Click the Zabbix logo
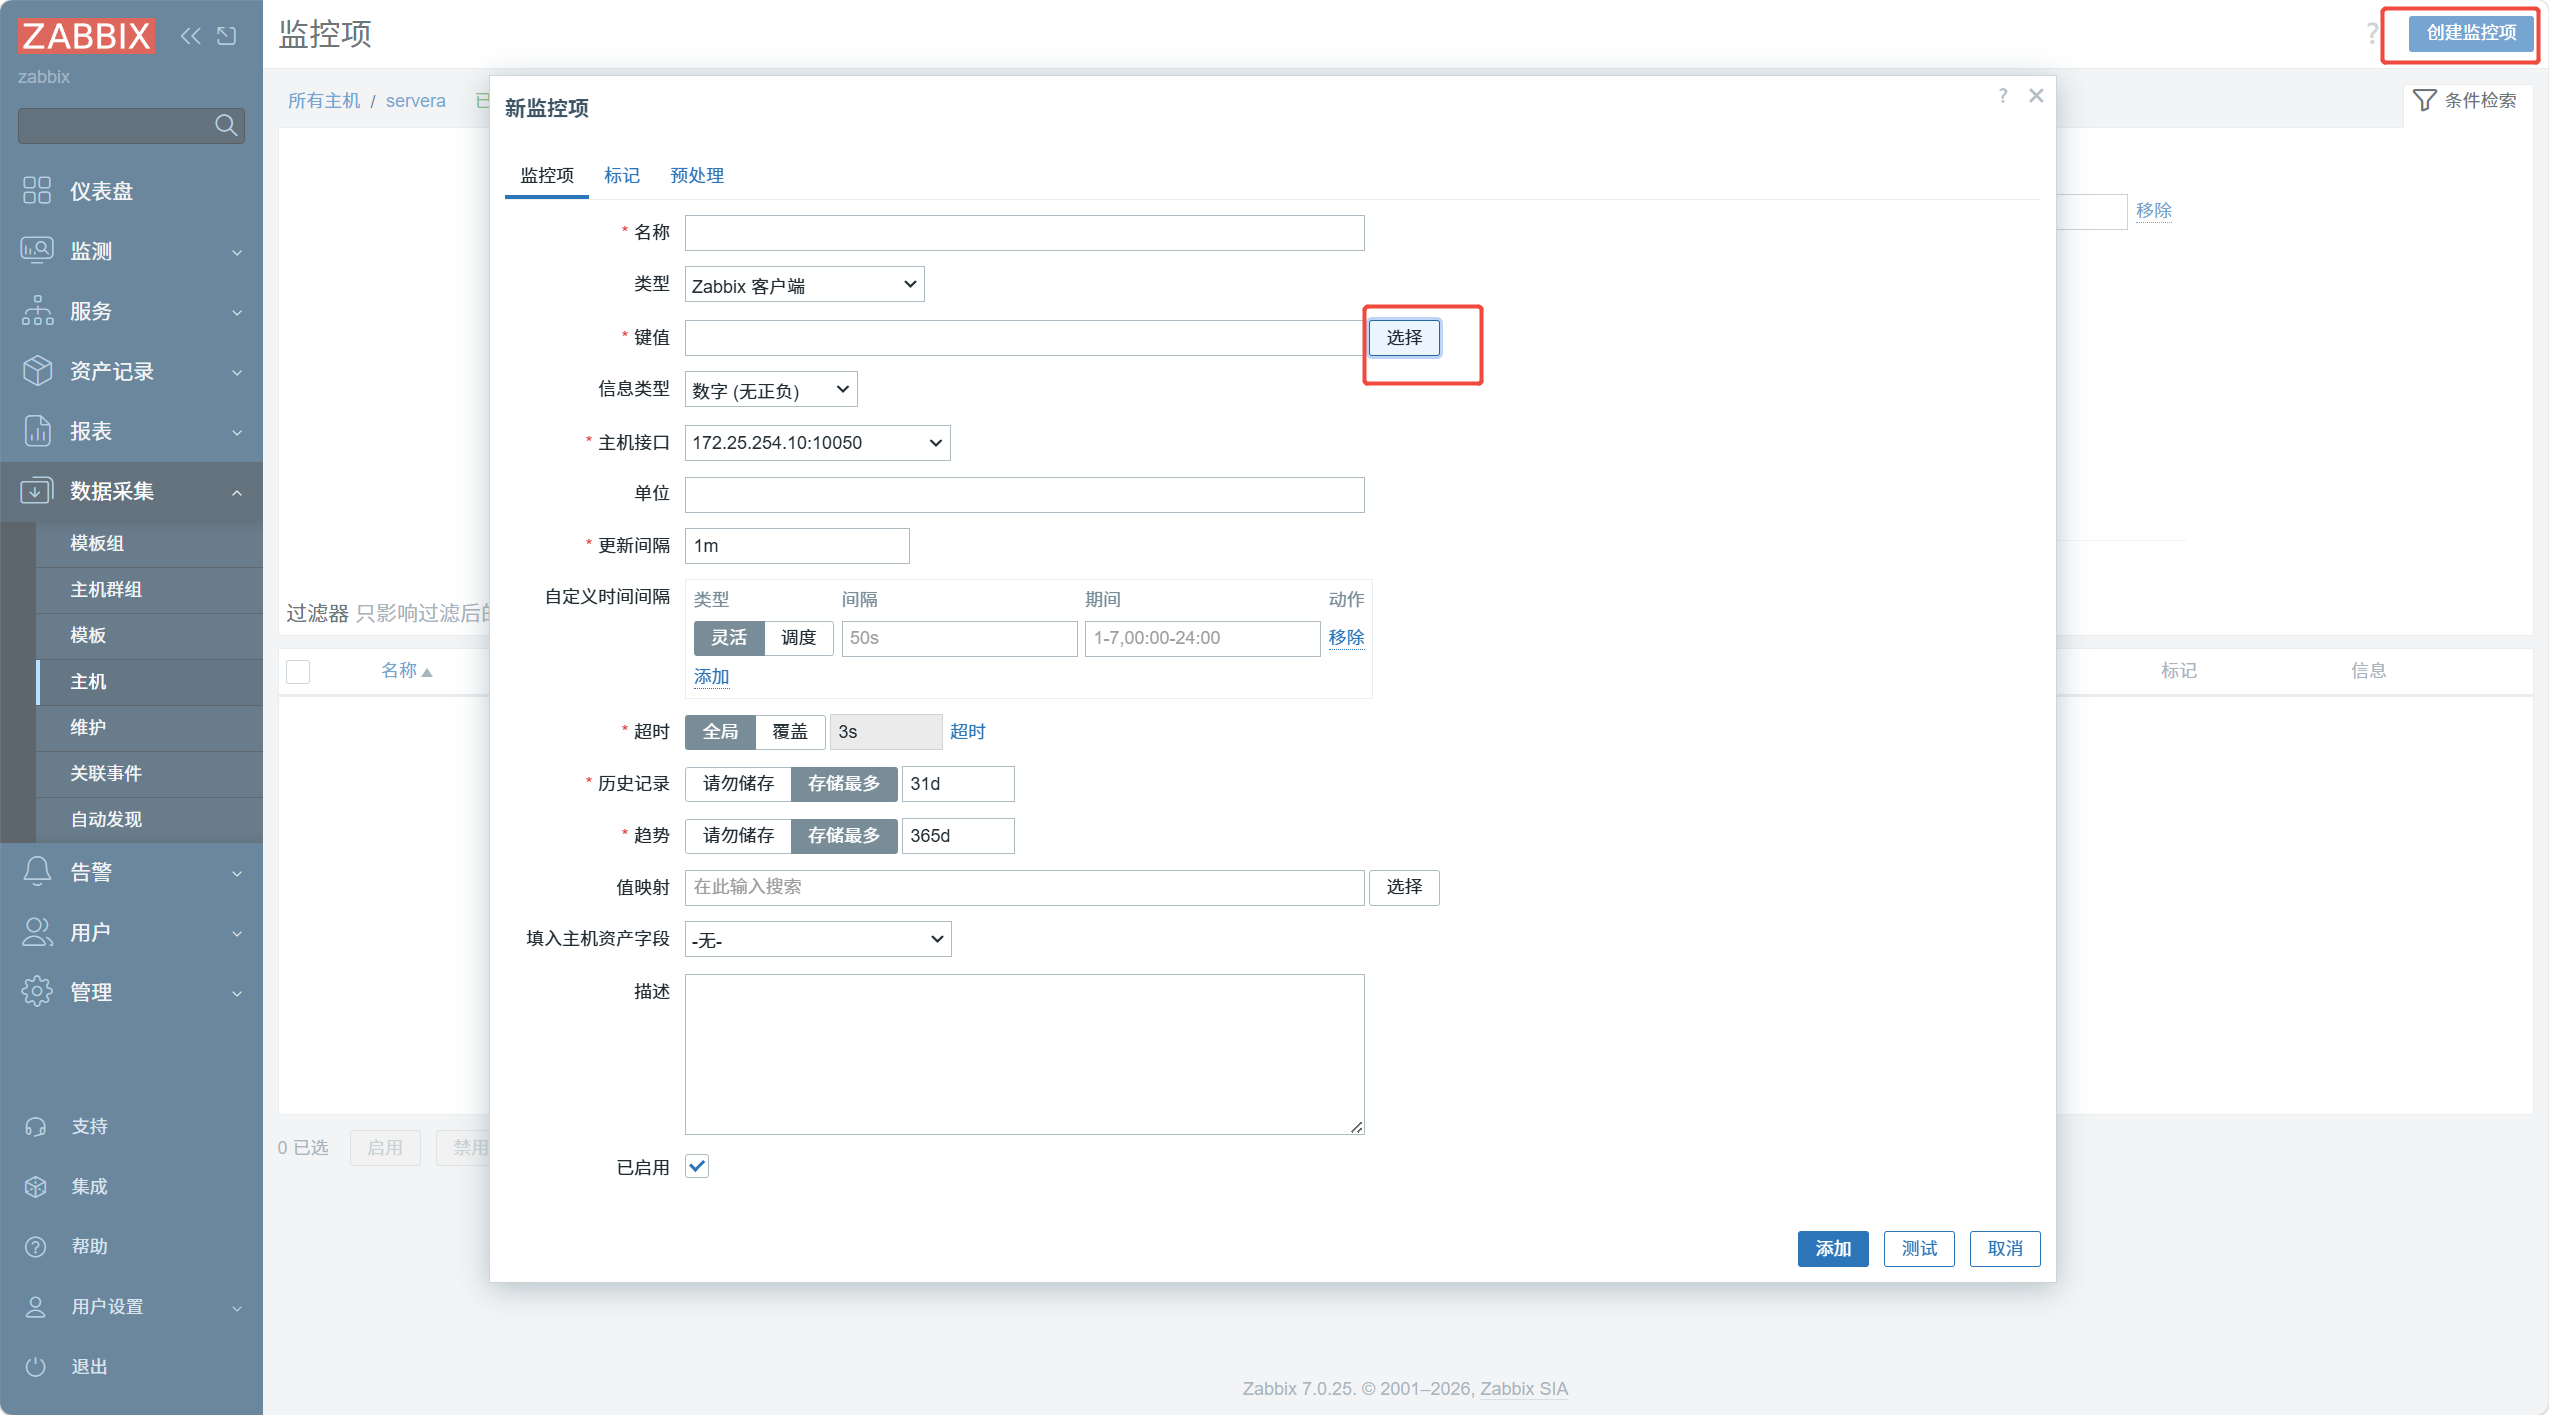2549x1415 pixels. tap(86, 36)
